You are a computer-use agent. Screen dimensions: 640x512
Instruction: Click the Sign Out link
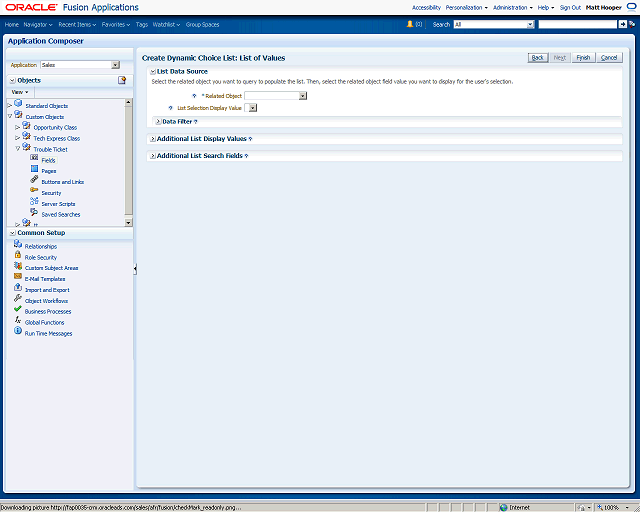pyautogui.click(x=570, y=7)
